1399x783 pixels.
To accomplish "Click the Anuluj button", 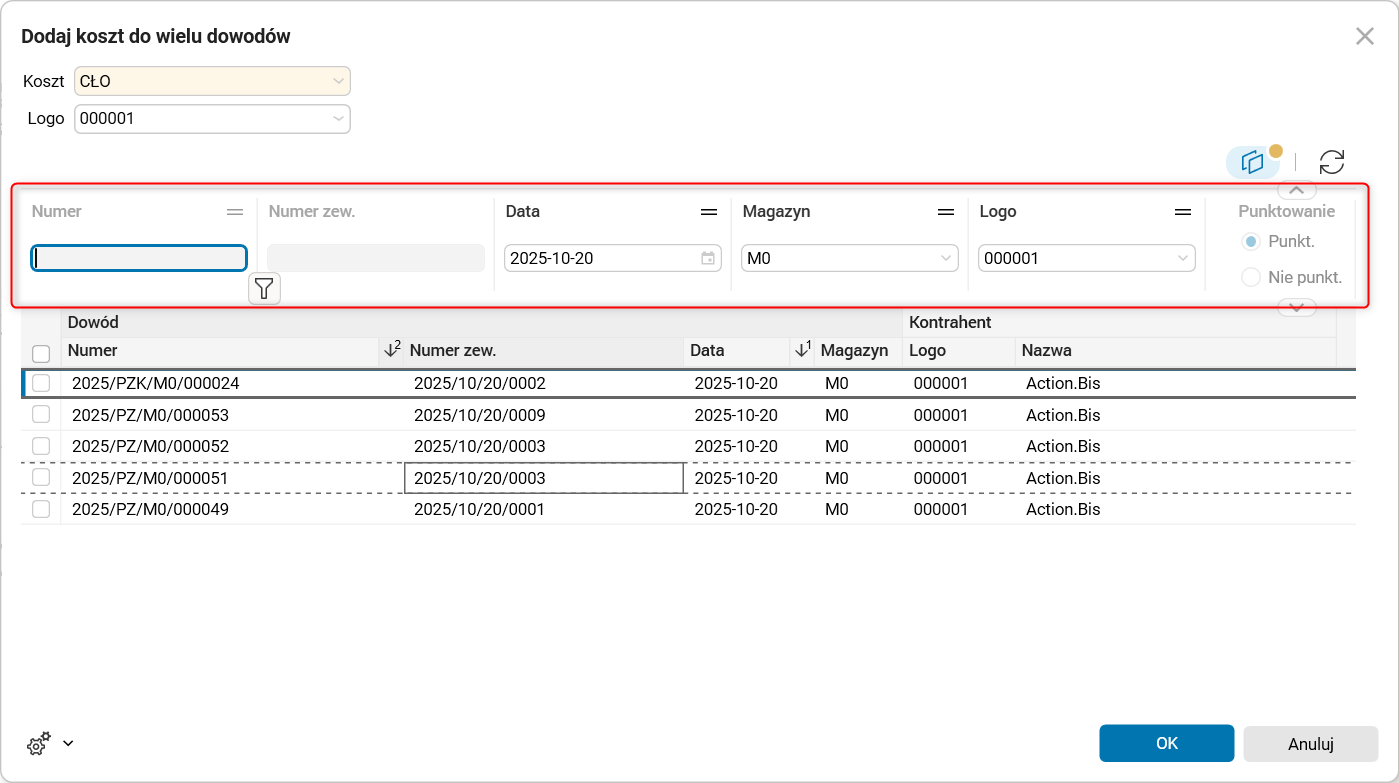I will pyautogui.click(x=1311, y=744).
